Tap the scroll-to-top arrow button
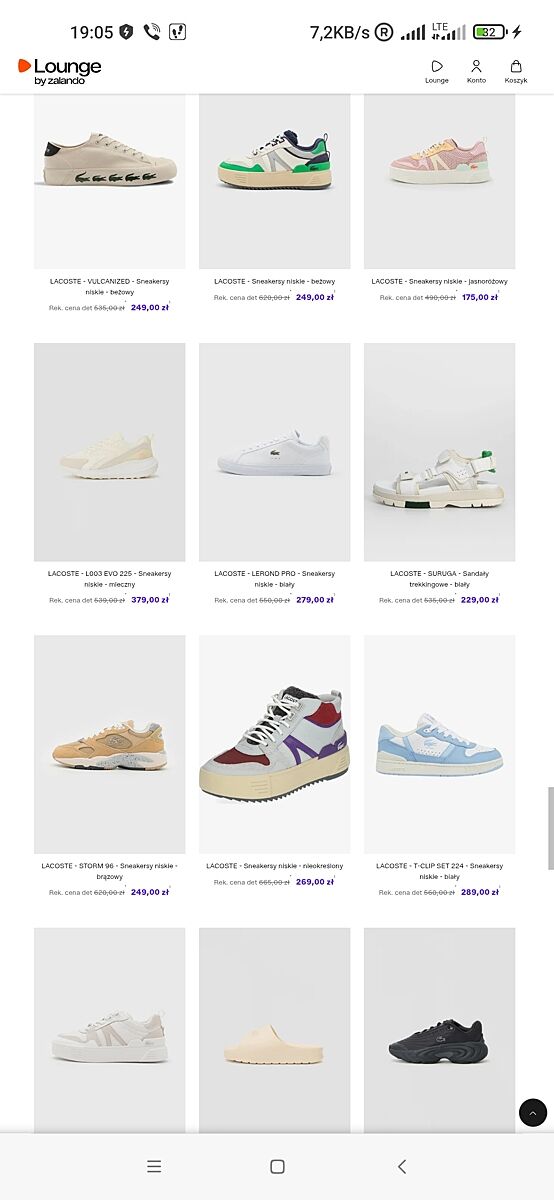Viewport: 554px width, 1200px height. click(x=533, y=1112)
